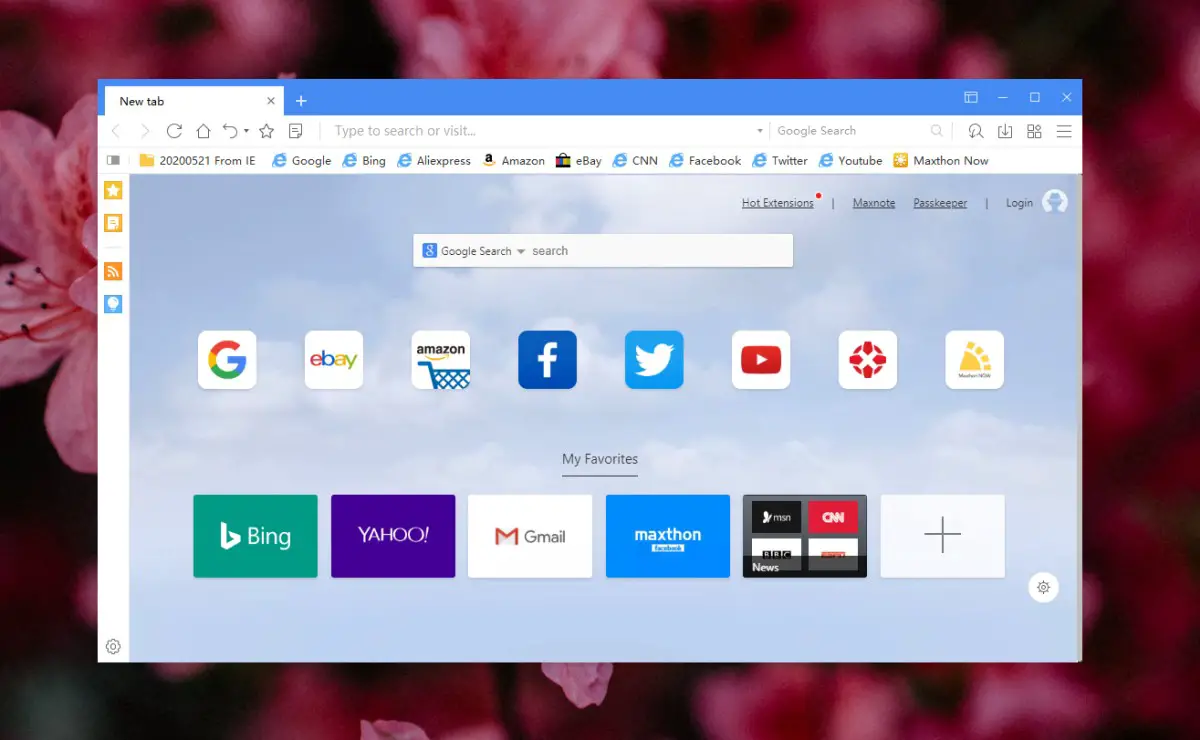1200x740 pixels.
Task: Open the Favorites star sidebar icon
Action: [113, 190]
